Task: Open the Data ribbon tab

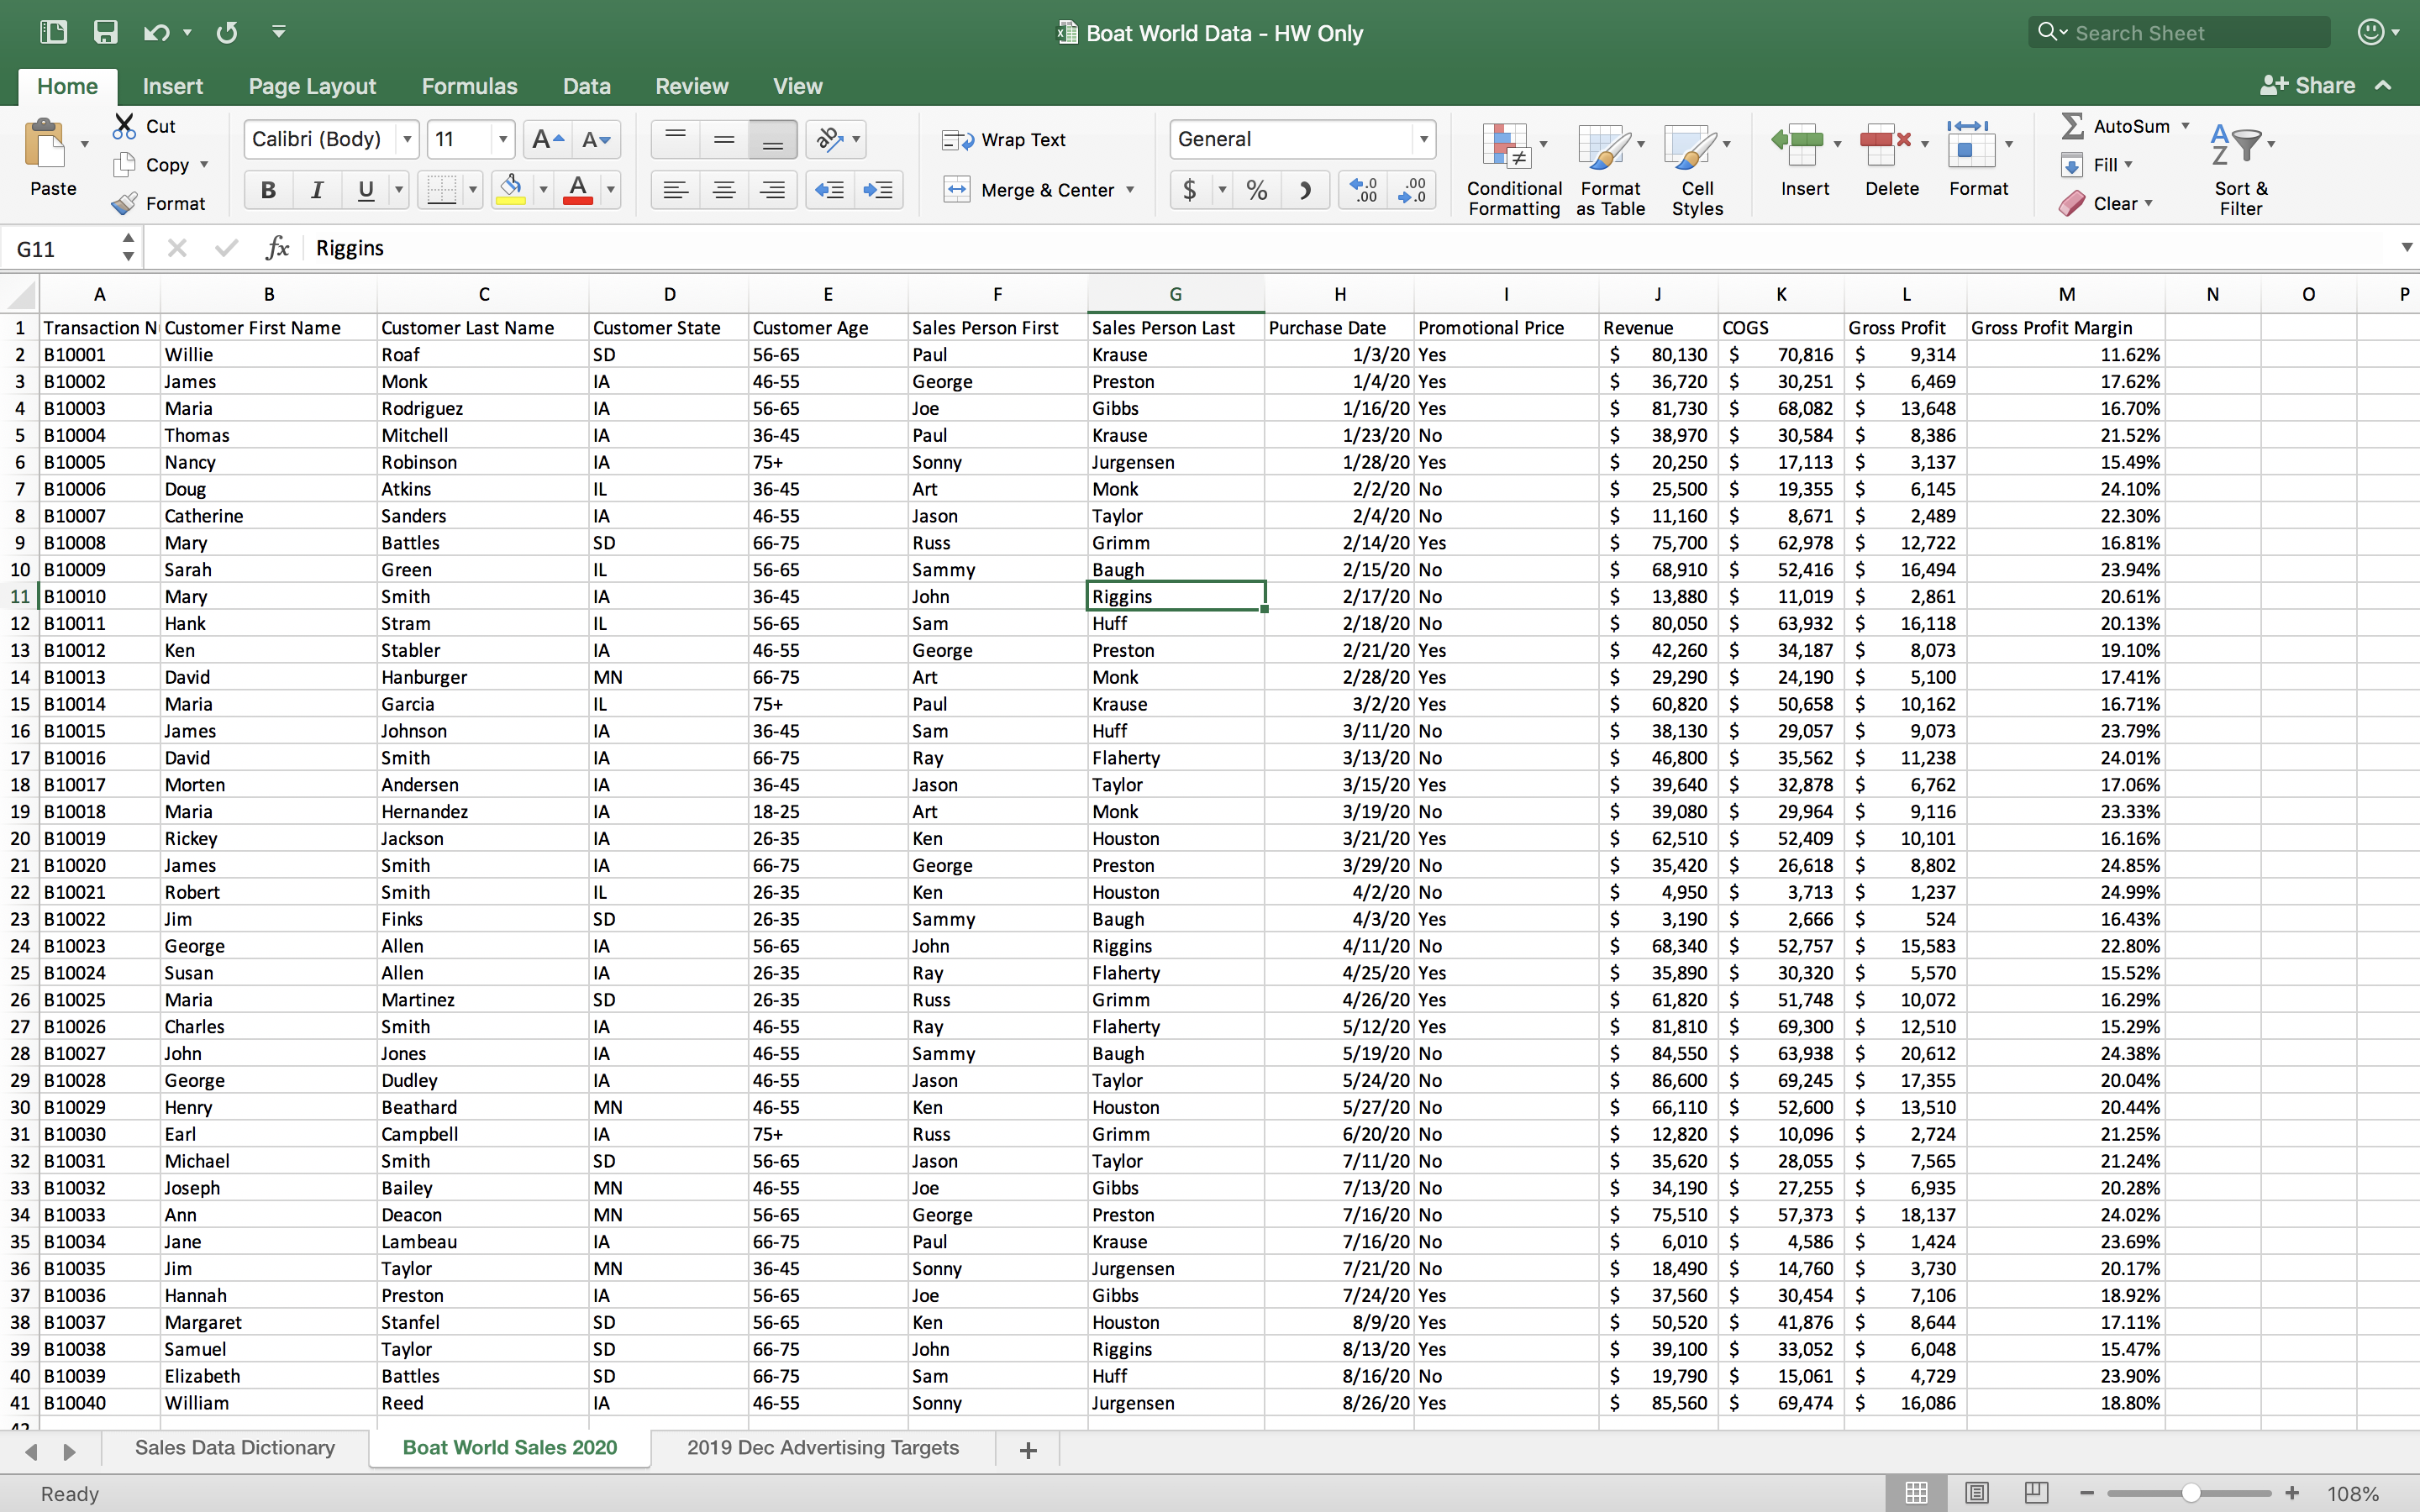Action: click(x=586, y=86)
